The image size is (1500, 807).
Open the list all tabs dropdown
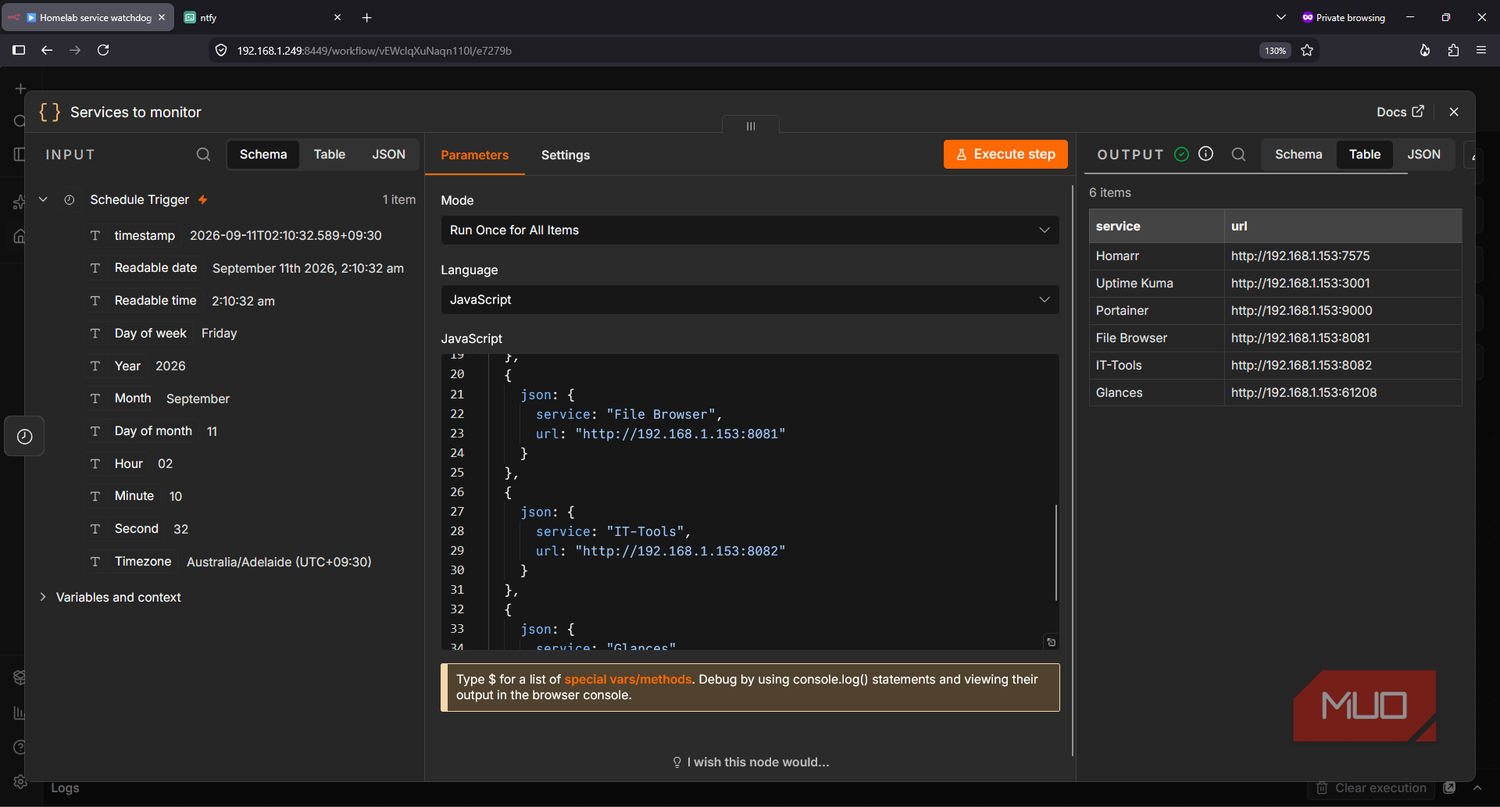(x=1282, y=17)
